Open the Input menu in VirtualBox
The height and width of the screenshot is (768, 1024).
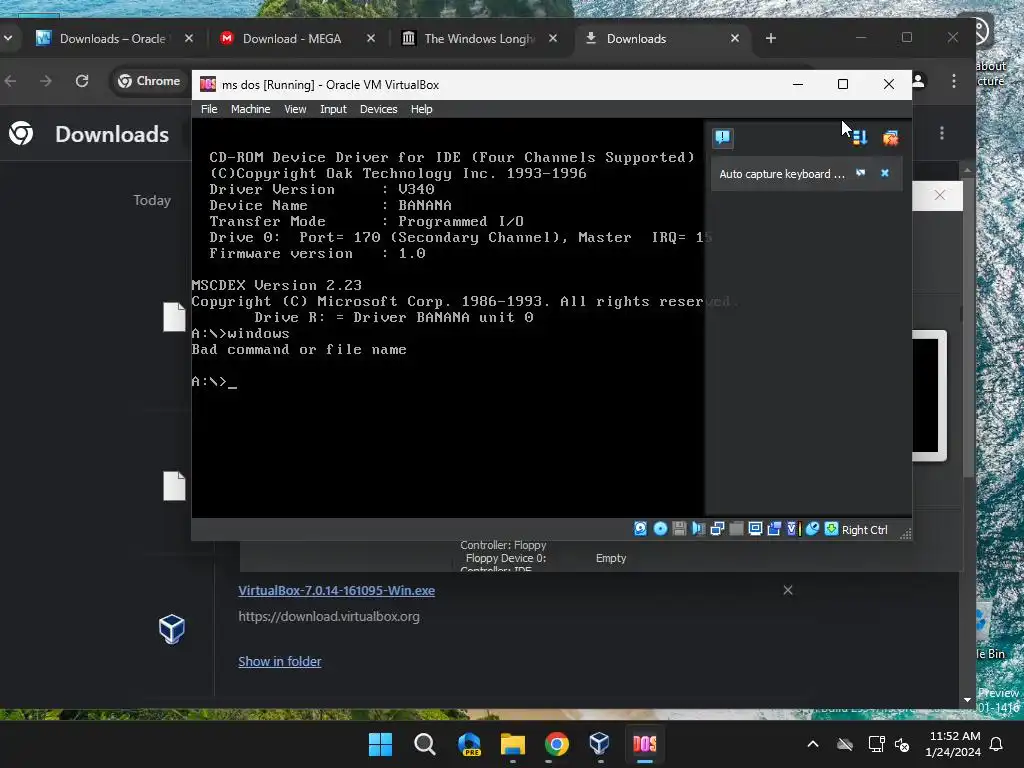pyautogui.click(x=333, y=109)
